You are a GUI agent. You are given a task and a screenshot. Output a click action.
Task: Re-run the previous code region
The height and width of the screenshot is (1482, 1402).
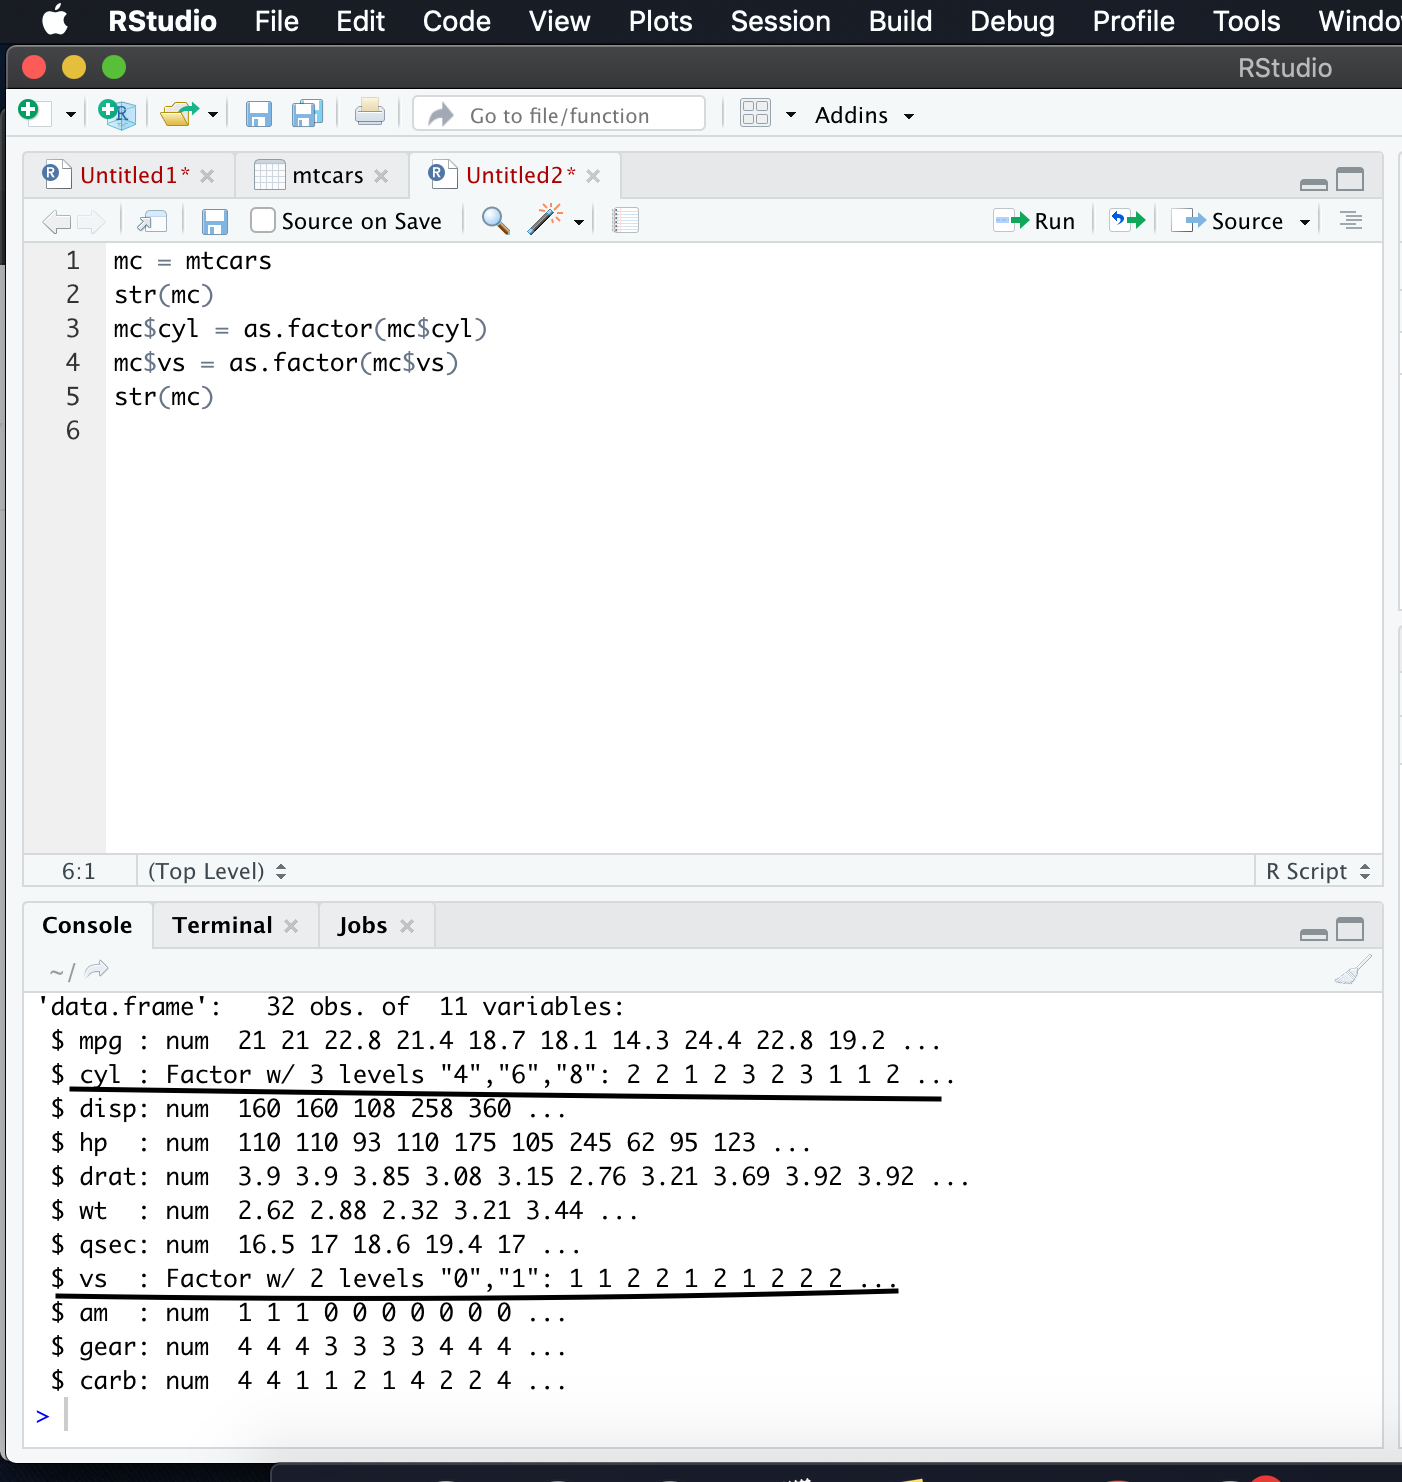pyautogui.click(x=1126, y=220)
